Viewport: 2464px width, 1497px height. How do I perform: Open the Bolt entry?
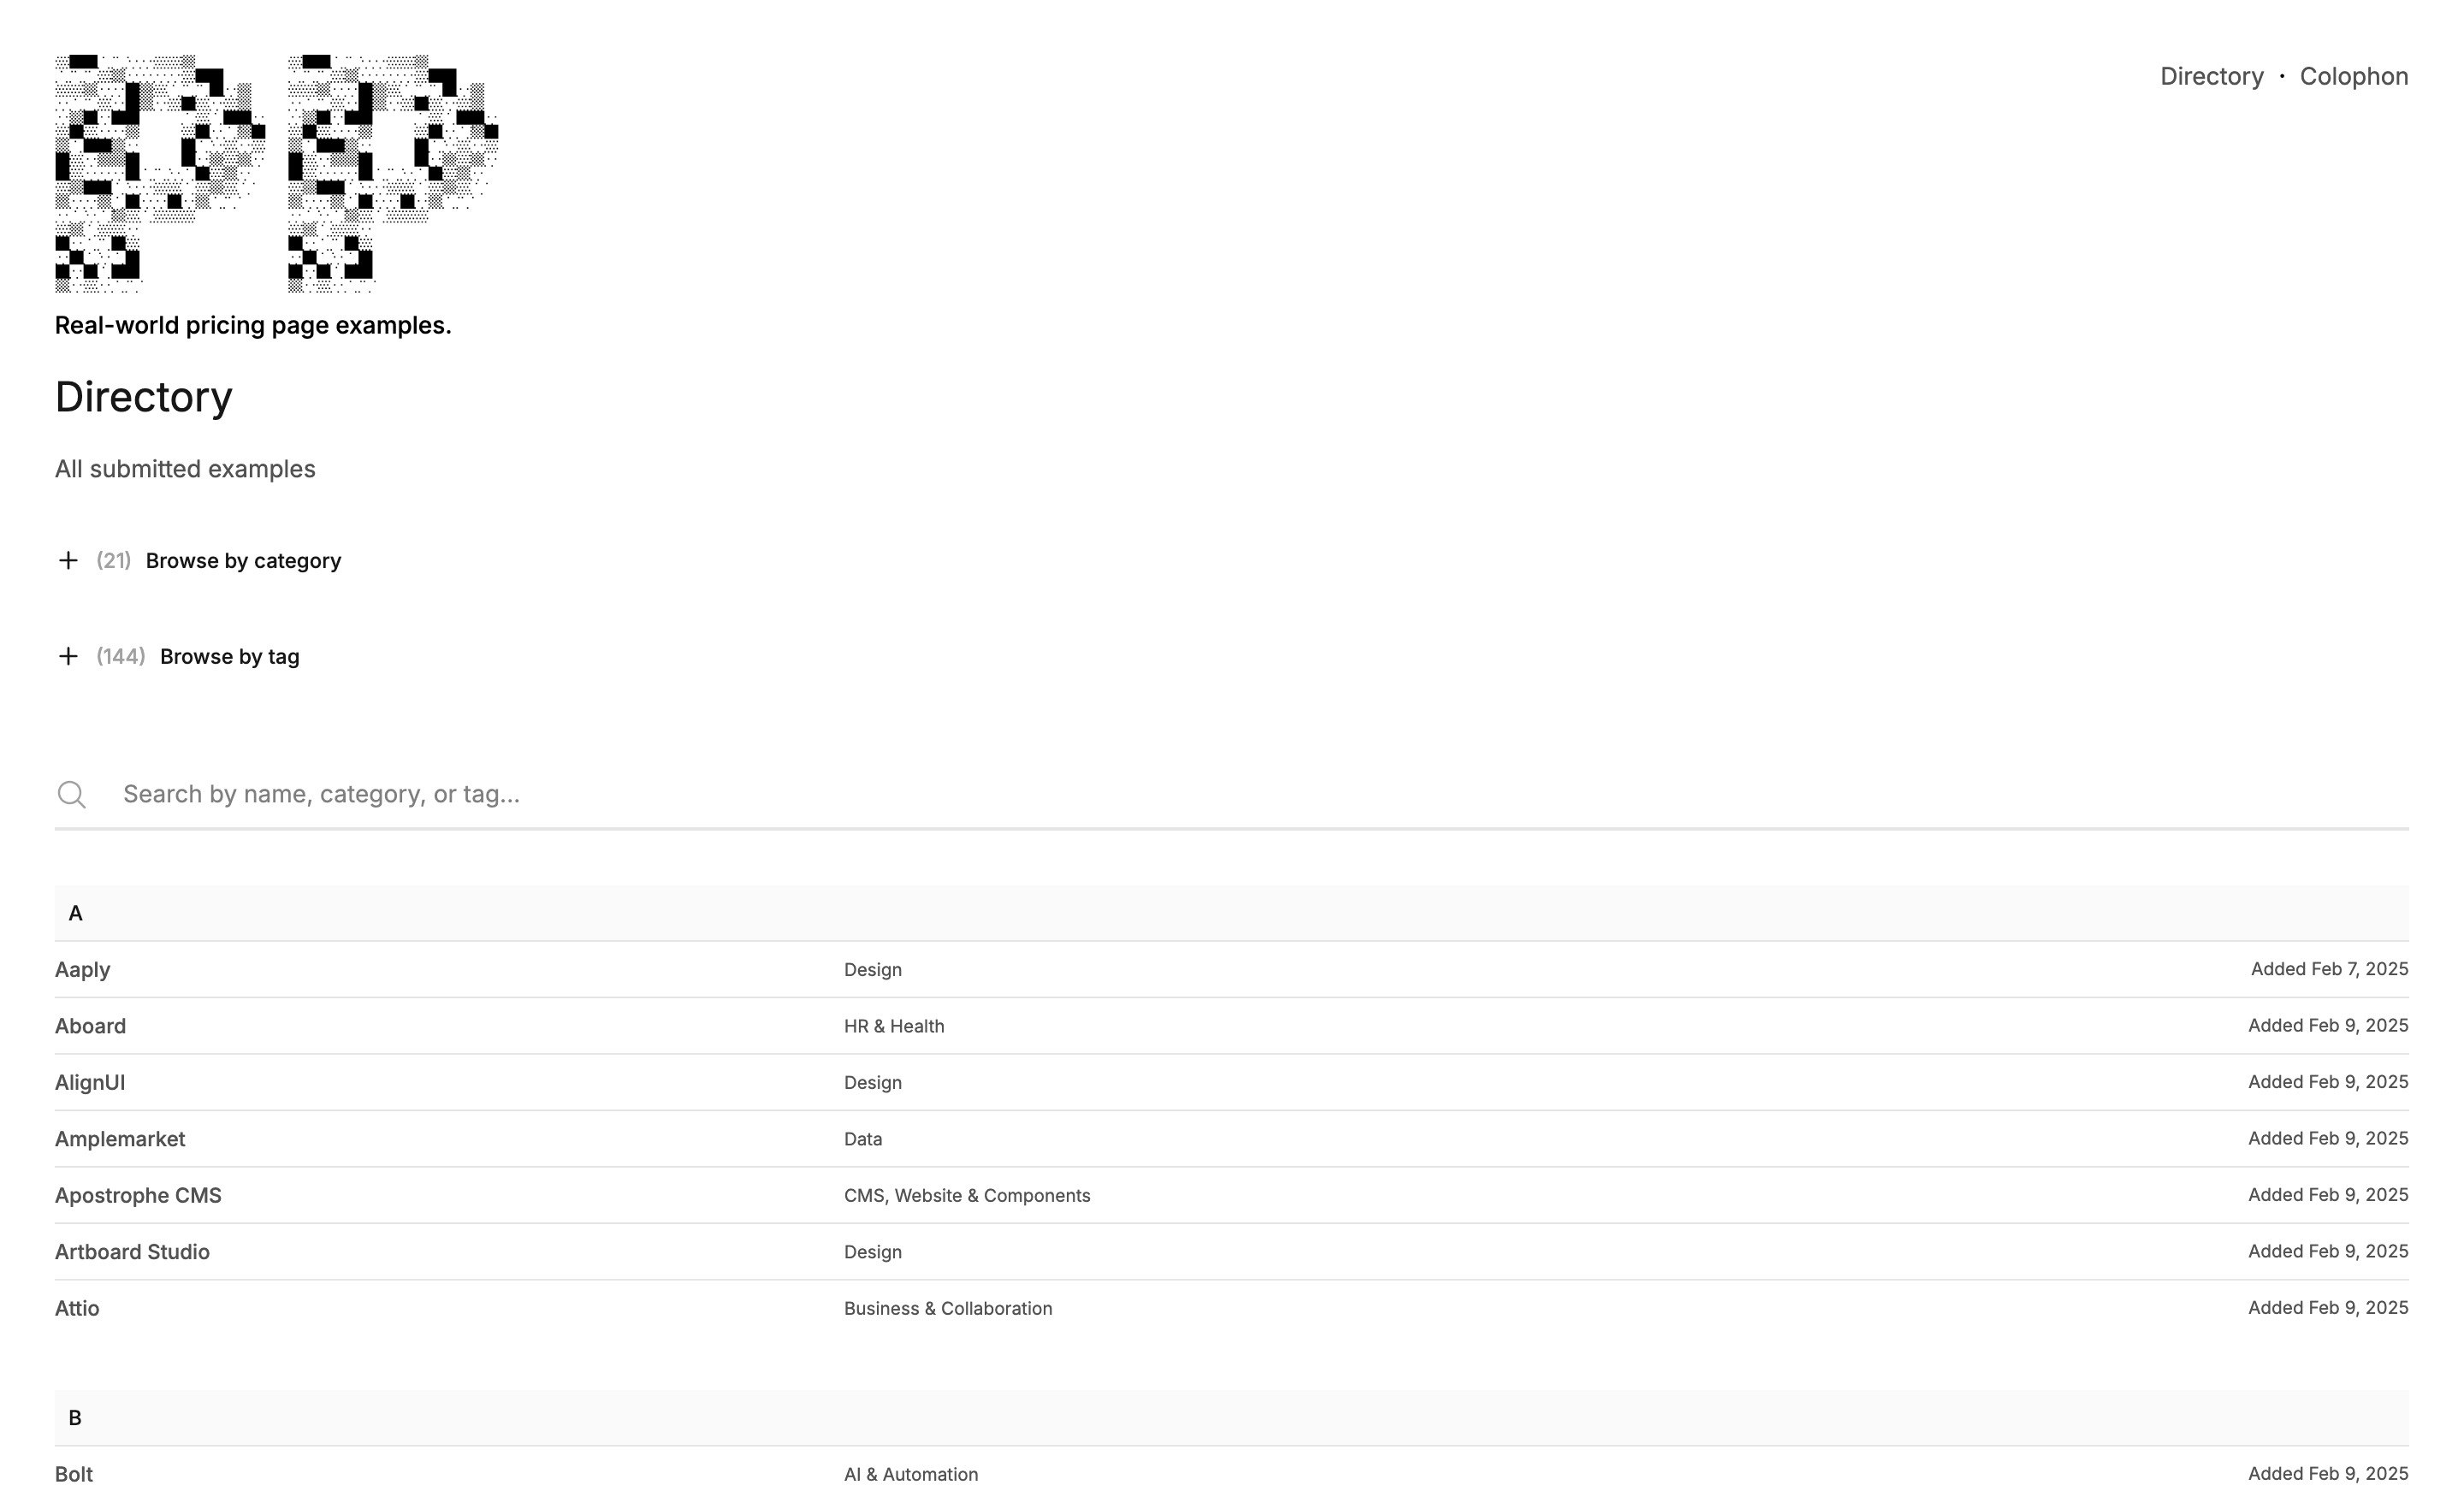[x=74, y=1475]
